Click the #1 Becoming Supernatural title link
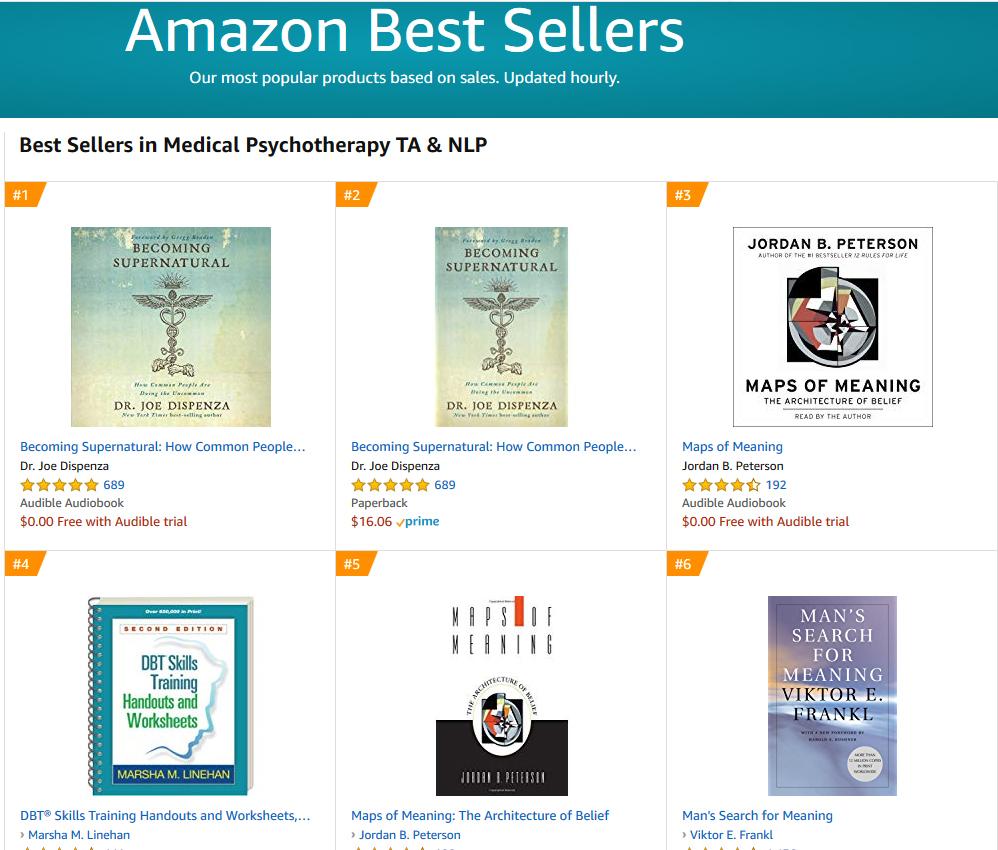The width and height of the screenshot is (998, 850). tap(162, 447)
